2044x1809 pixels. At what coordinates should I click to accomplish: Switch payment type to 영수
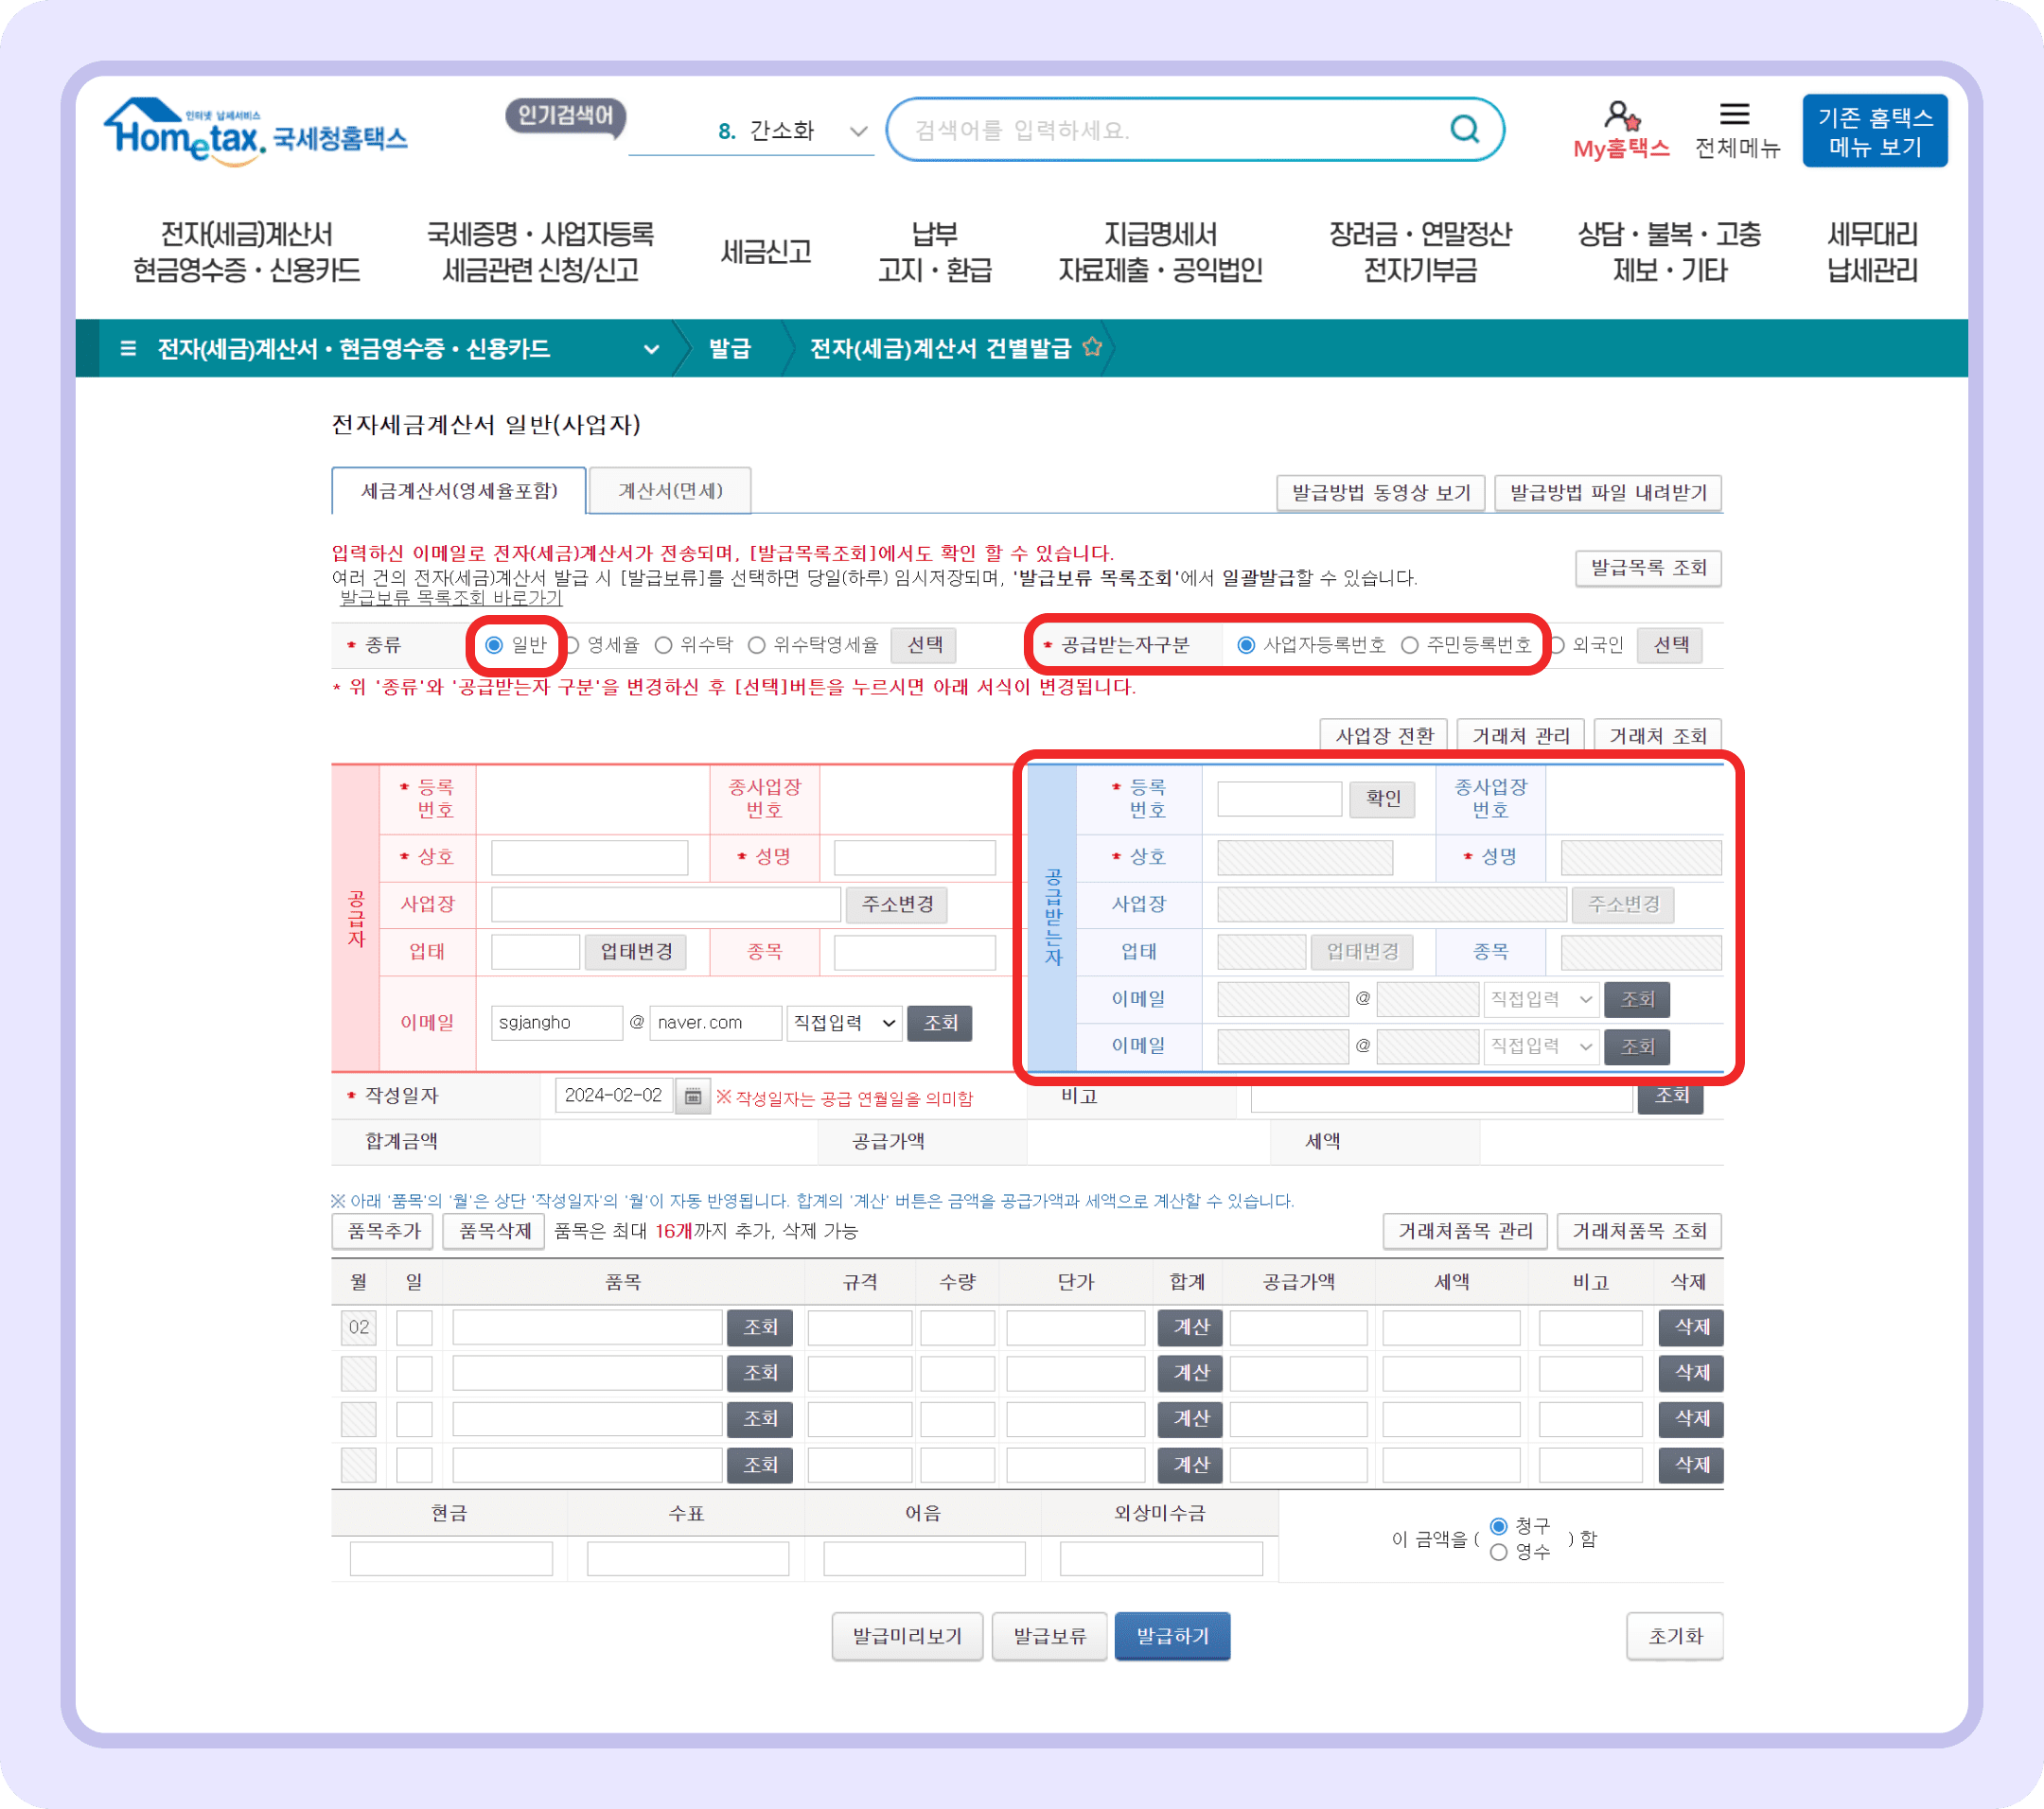click(1498, 1552)
